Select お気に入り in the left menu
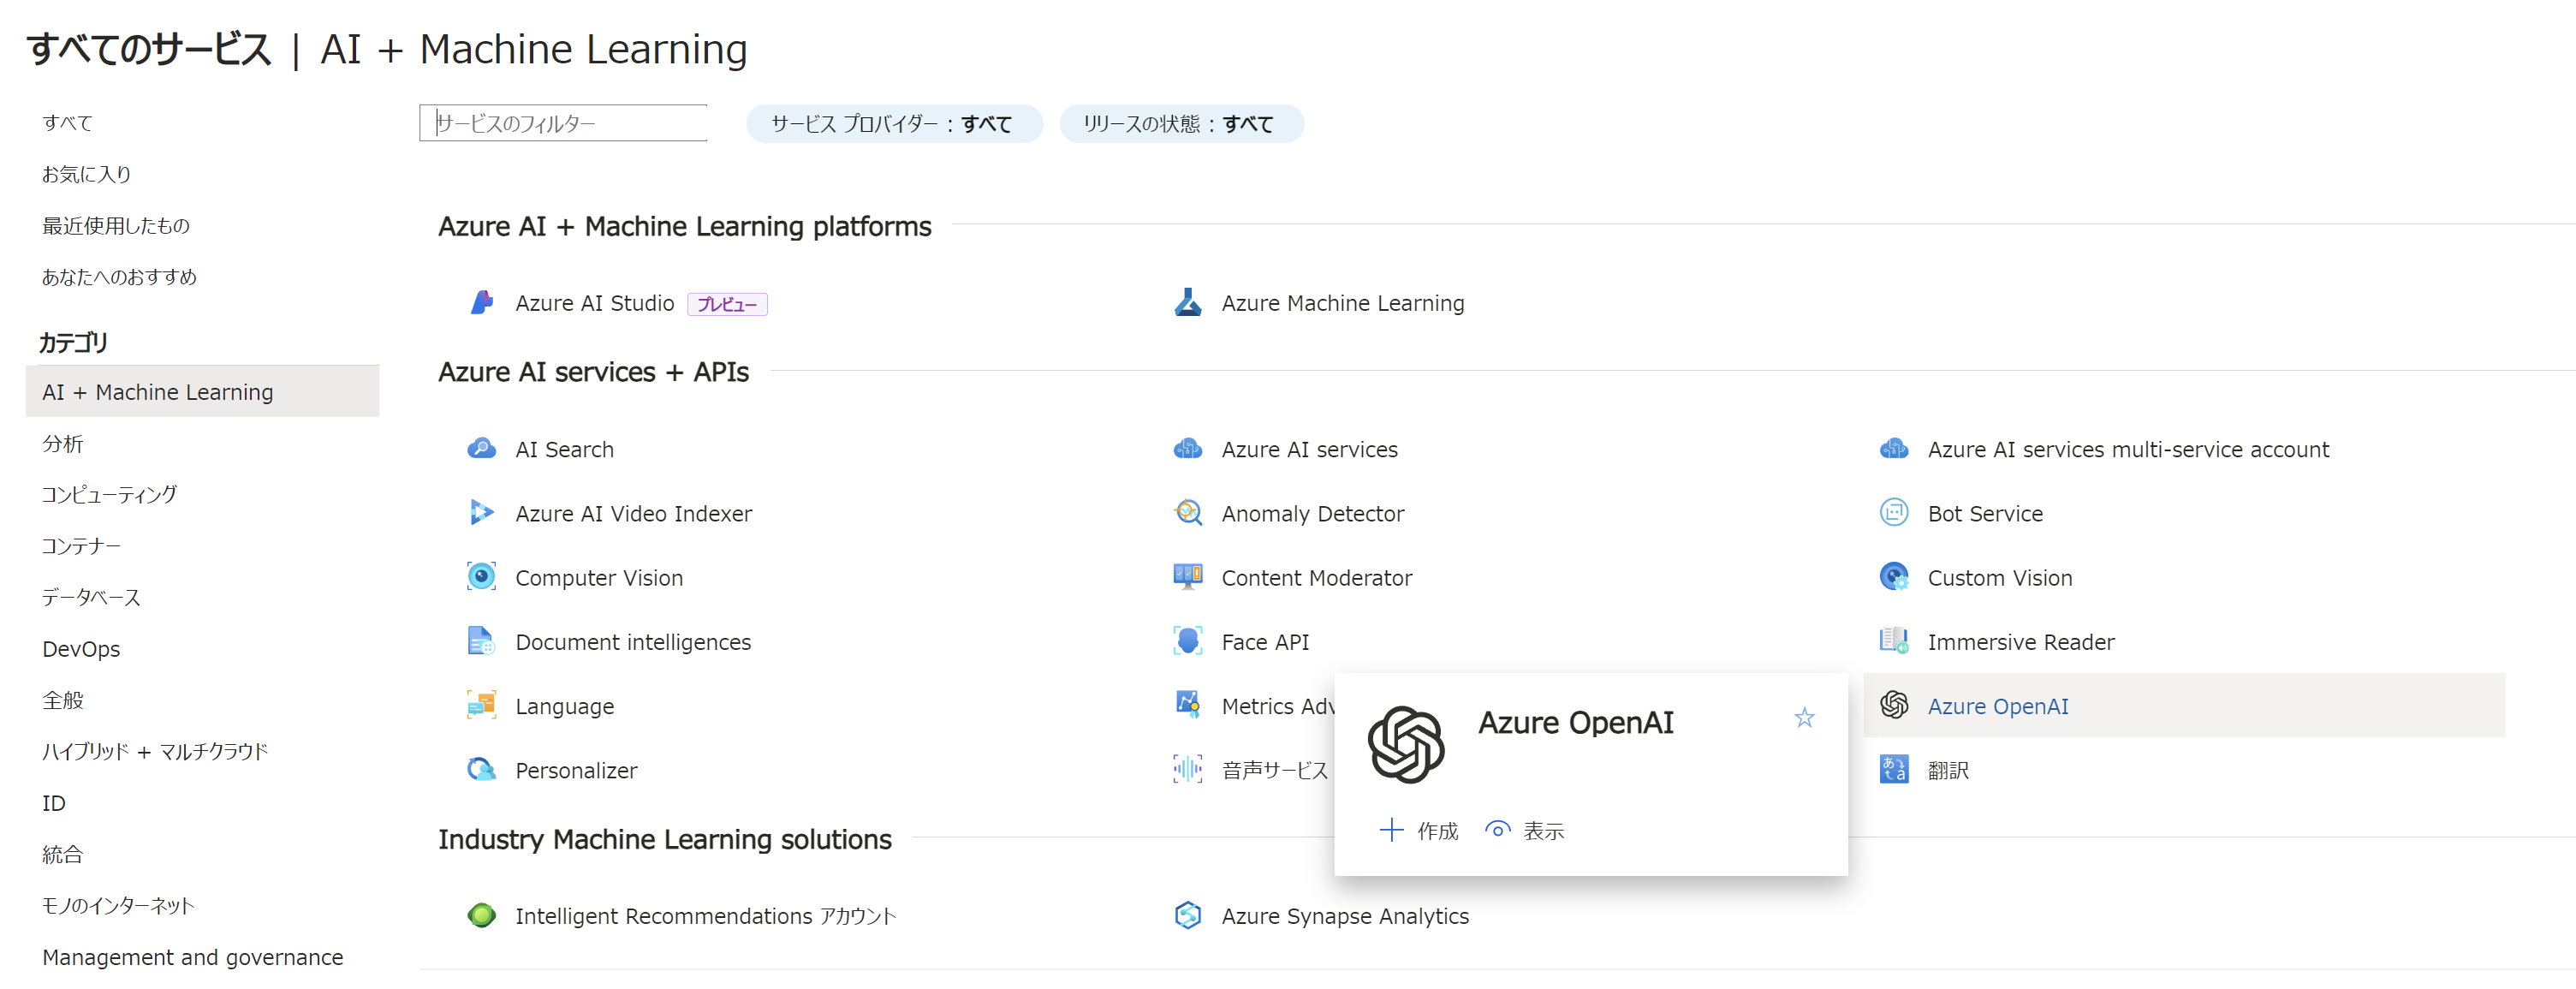 pos(86,174)
